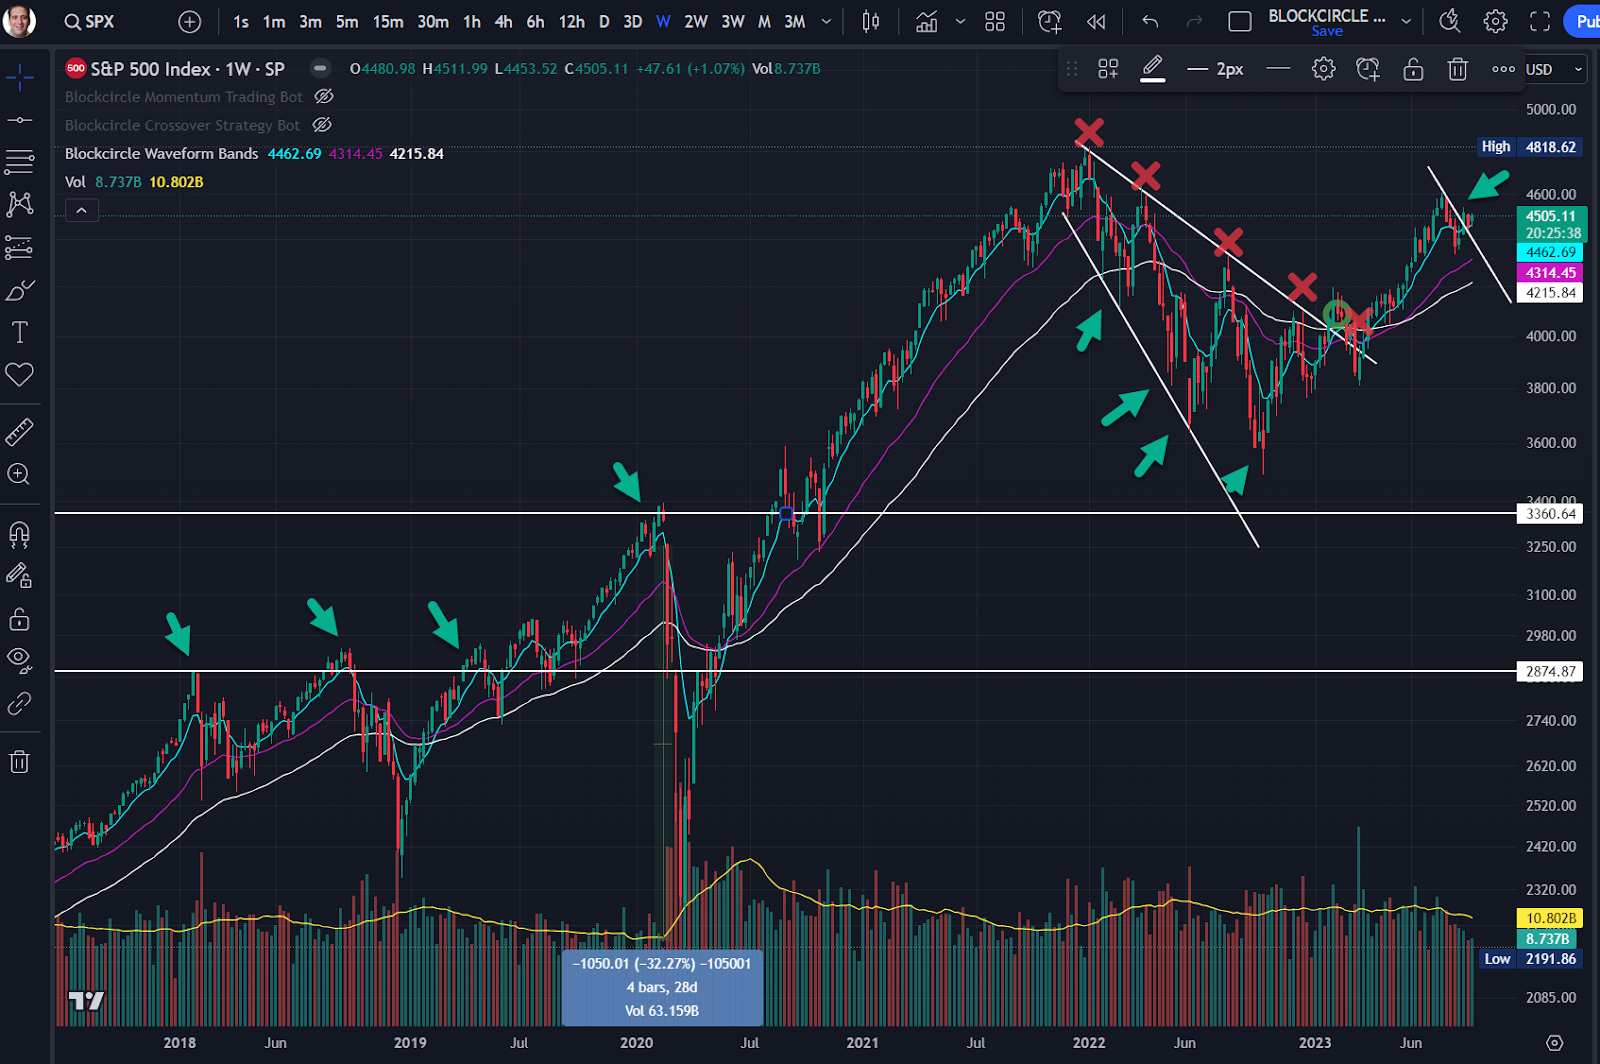Activate the zoom in tool

point(19,474)
